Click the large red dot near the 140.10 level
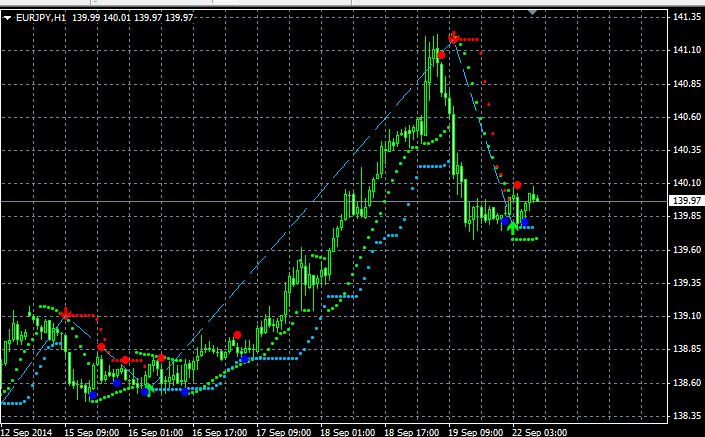Viewport: 705px width, 437px height. 517,185
